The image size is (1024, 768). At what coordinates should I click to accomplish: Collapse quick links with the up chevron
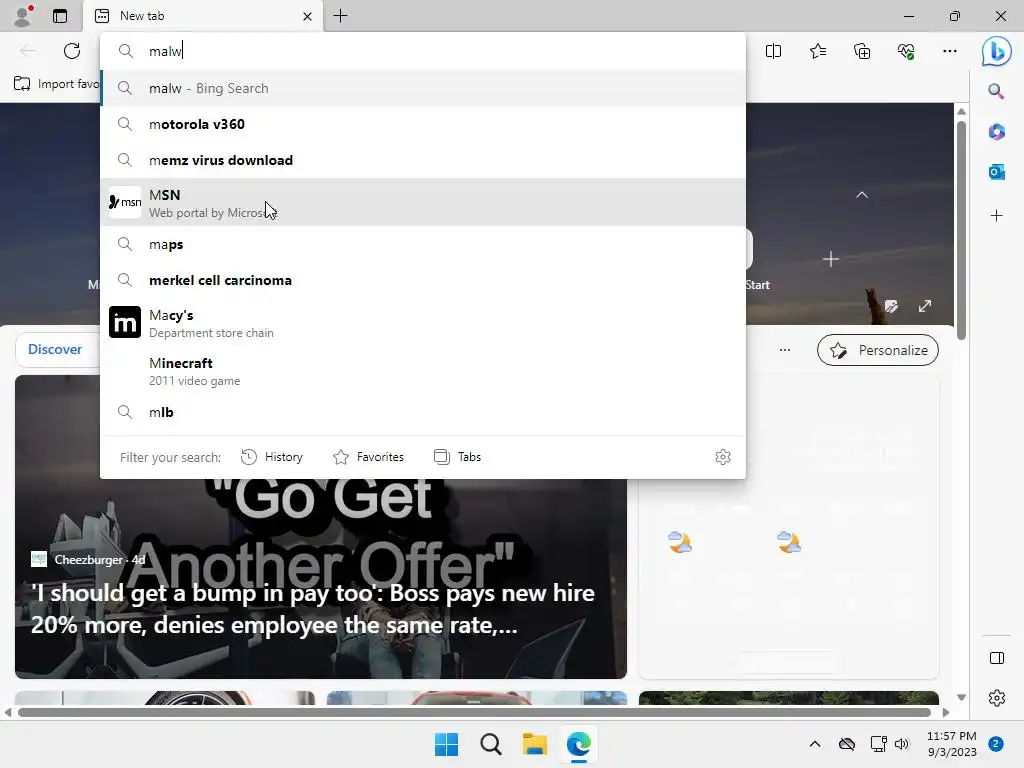pos(862,195)
